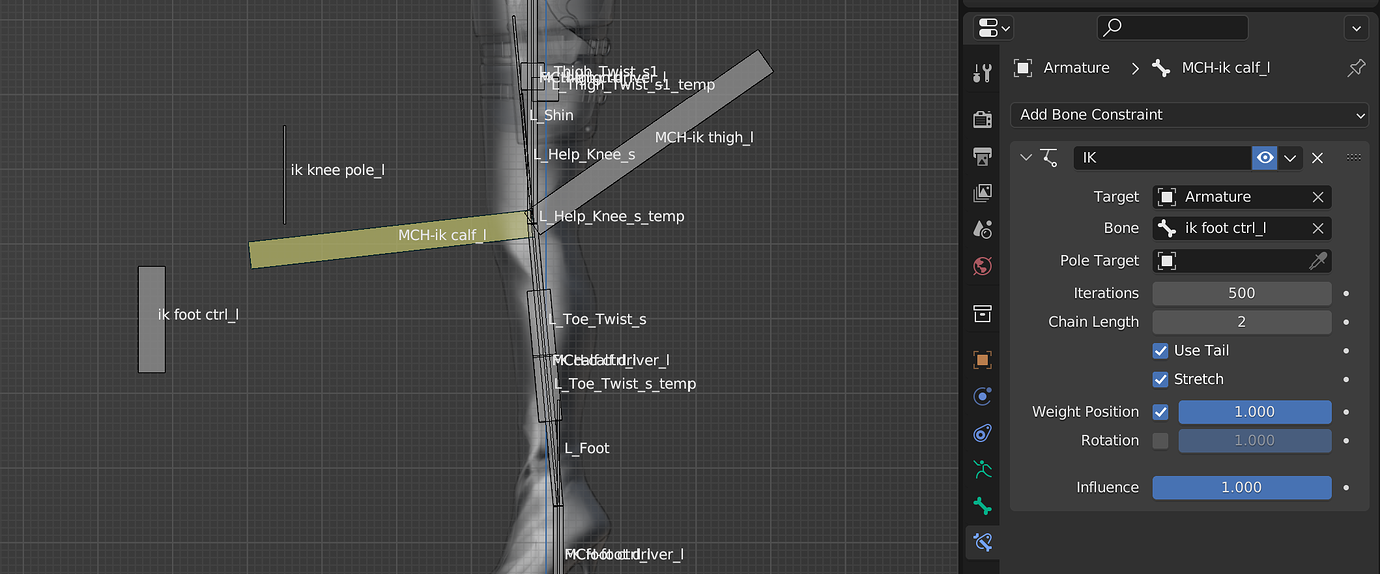This screenshot has width=1380, height=574.
Task: Click the L_Shin bone label
Action: [x=552, y=115]
